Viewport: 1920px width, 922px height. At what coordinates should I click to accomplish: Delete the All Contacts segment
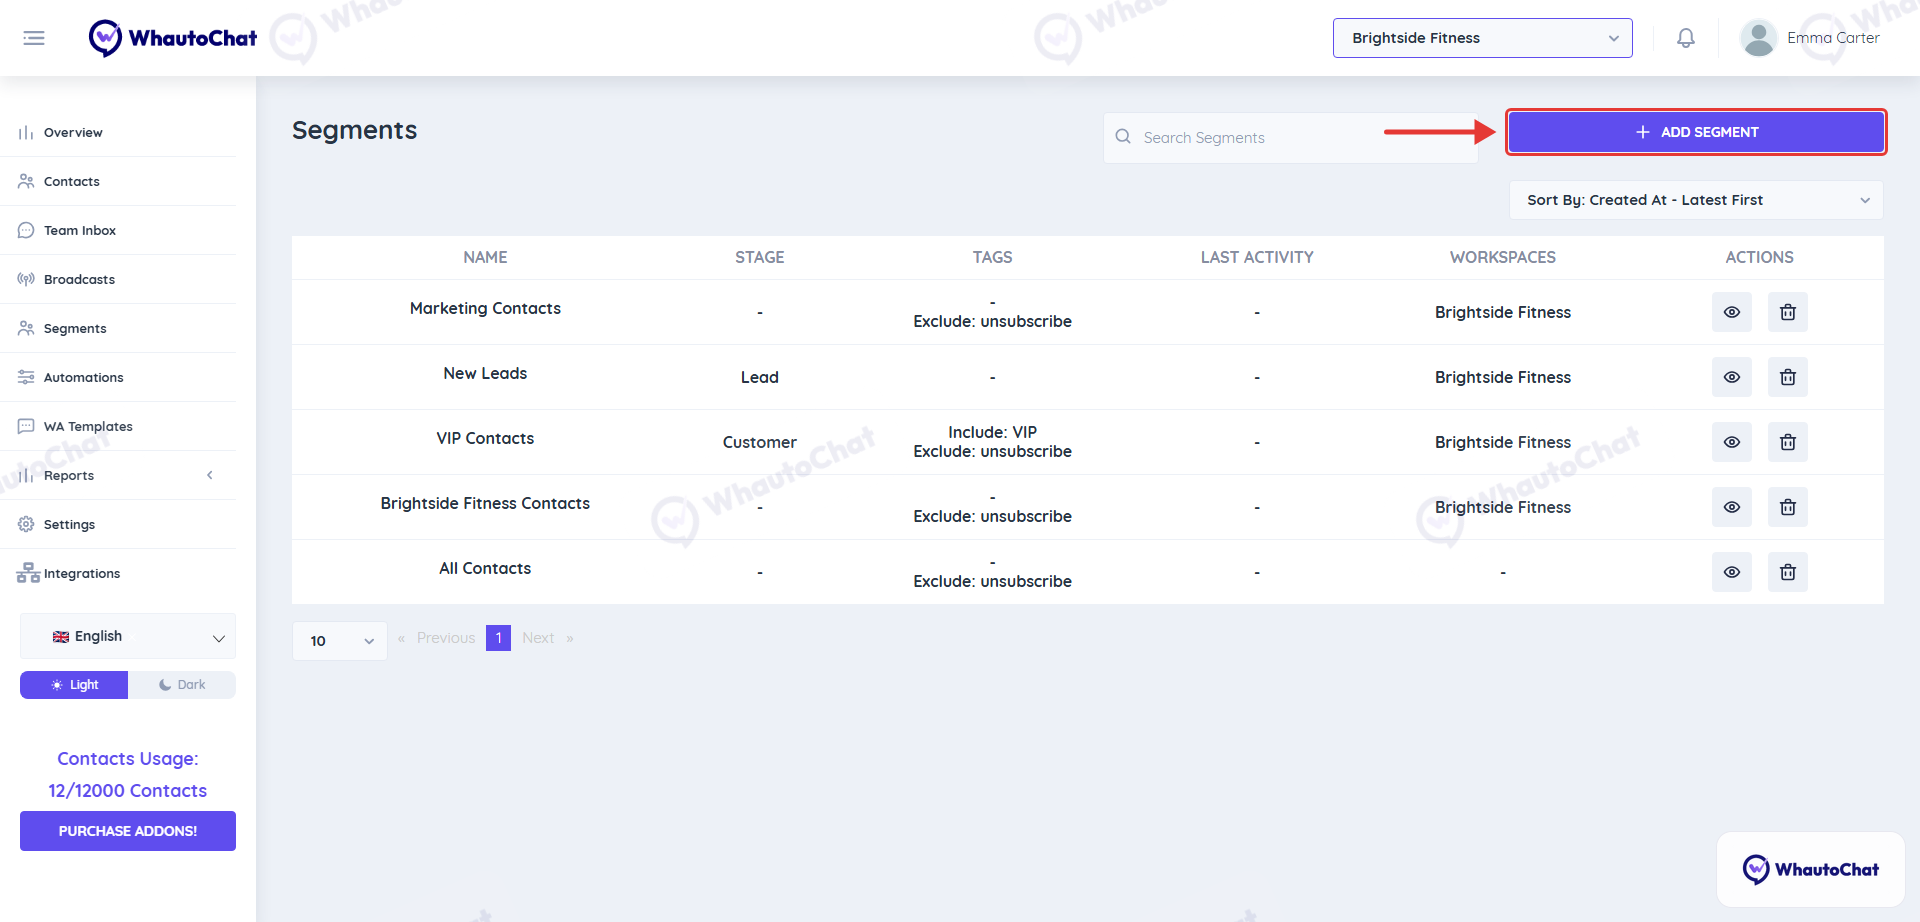1788,572
